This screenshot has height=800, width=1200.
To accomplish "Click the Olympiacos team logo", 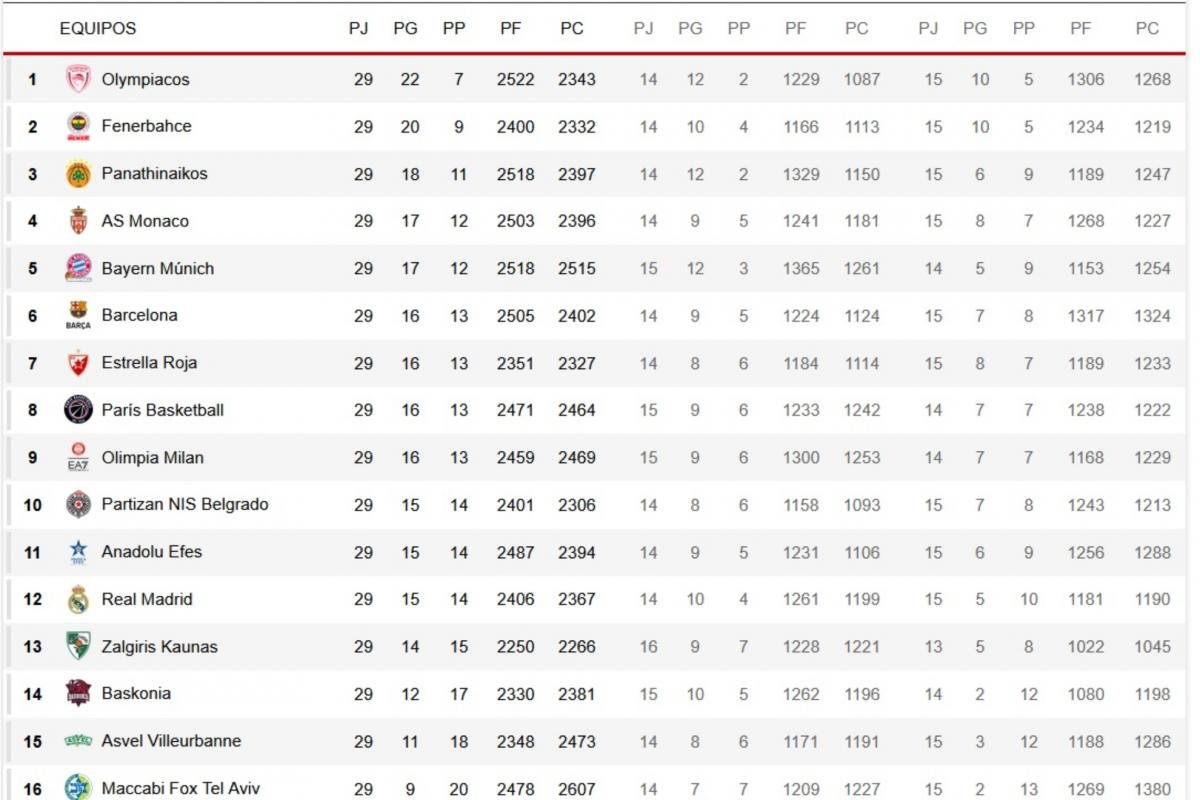I will click(x=78, y=79).
